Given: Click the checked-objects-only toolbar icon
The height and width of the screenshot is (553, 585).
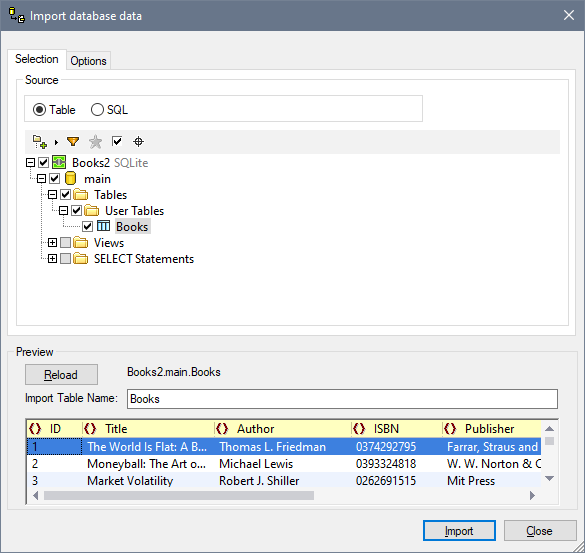Looking at the screenshot, I should click(117, 141).
